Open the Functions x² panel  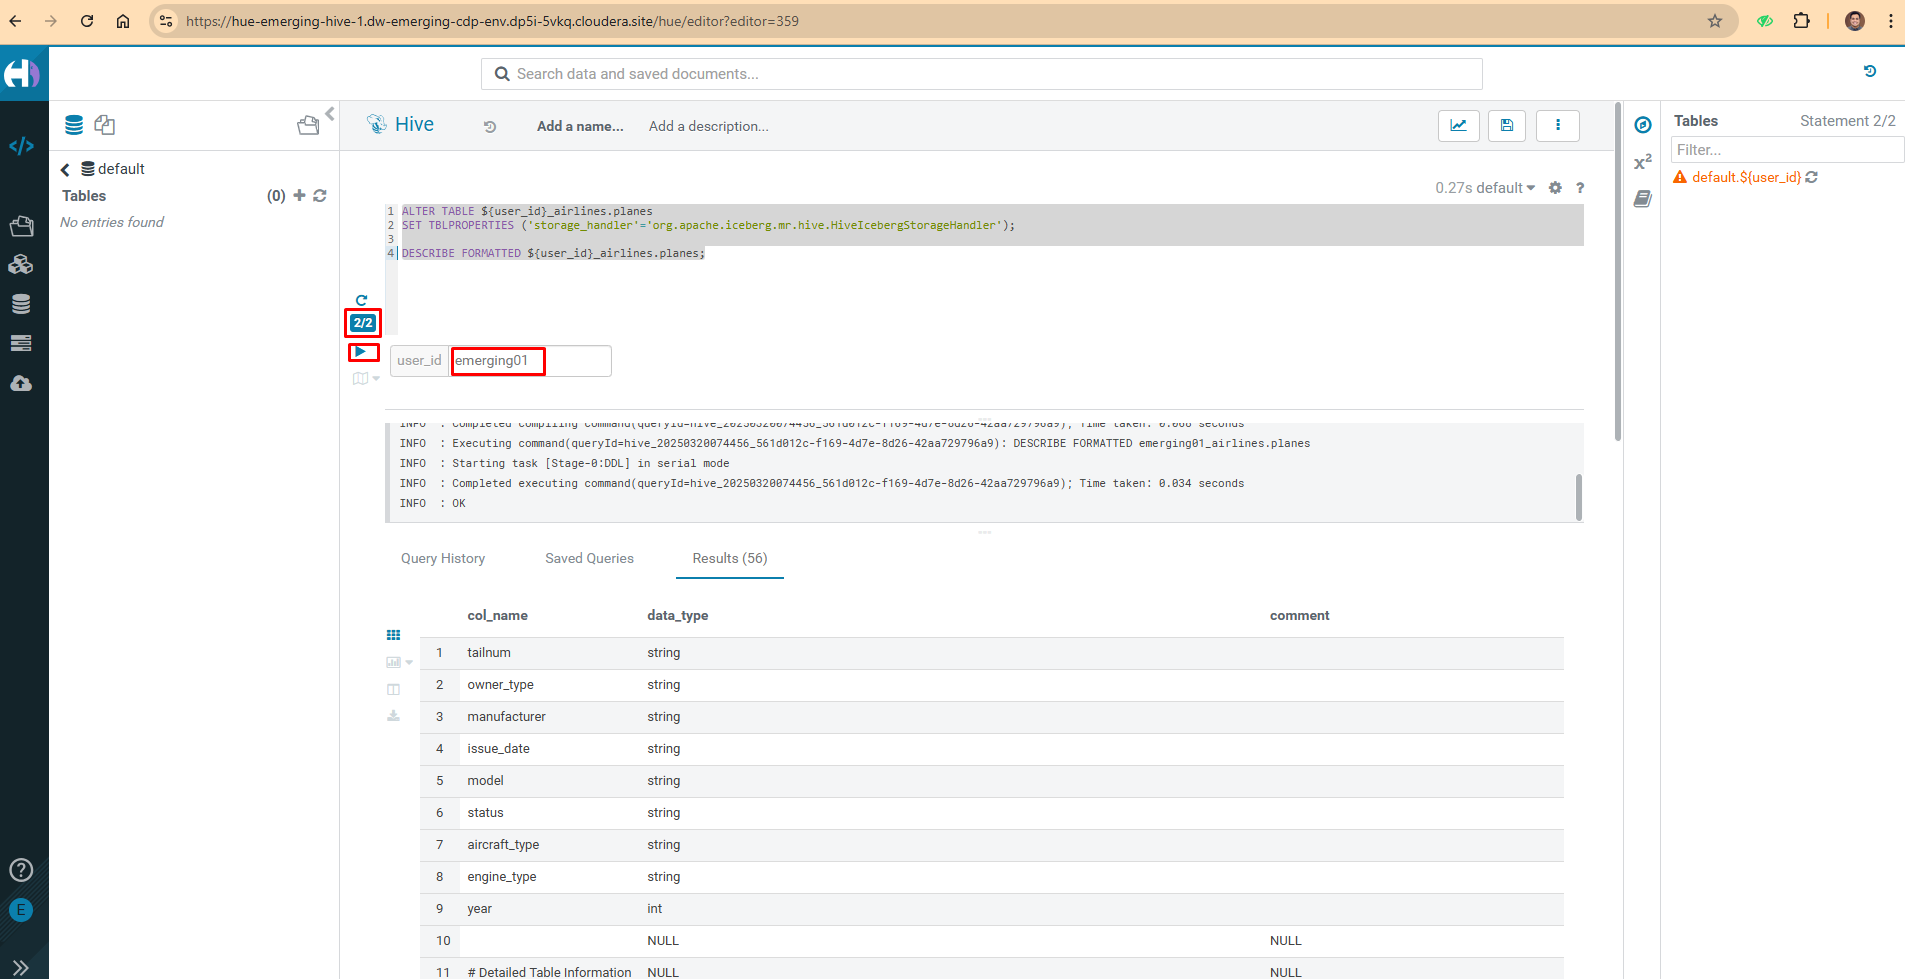pyautogui.click(x=1643, y=162)
